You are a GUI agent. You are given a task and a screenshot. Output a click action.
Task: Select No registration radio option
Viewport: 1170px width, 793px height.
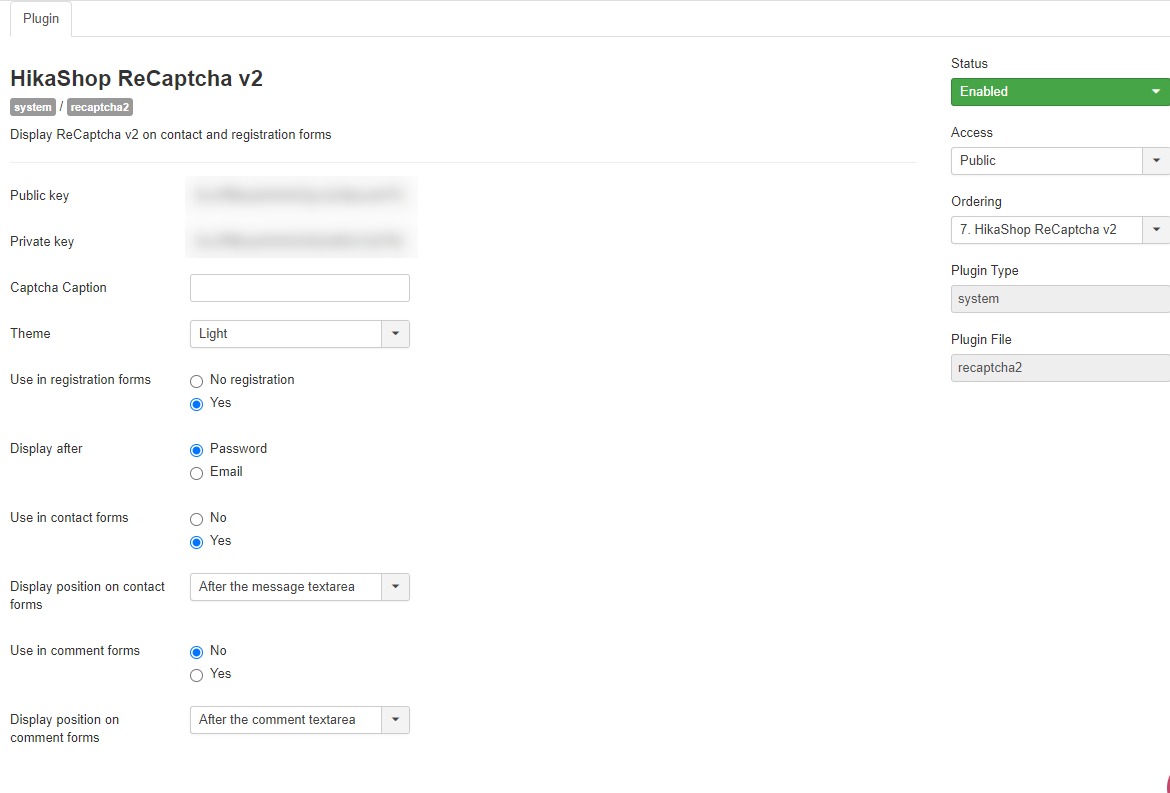(x=196, y=381)
